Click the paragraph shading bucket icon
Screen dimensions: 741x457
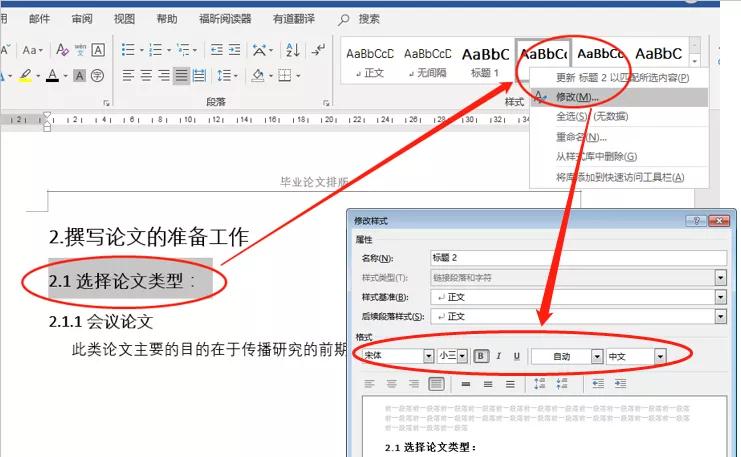(258, 76)
